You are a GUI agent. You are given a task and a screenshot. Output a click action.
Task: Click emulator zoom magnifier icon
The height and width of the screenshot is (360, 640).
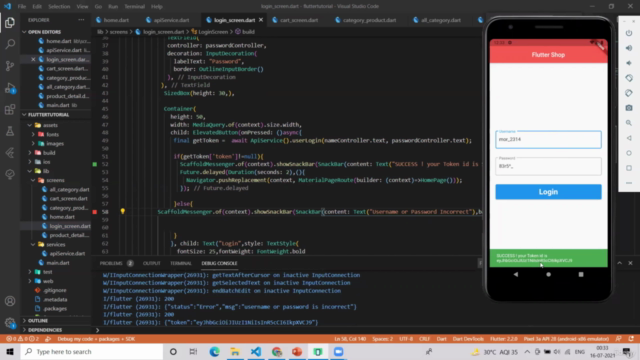tap(629, 123)
